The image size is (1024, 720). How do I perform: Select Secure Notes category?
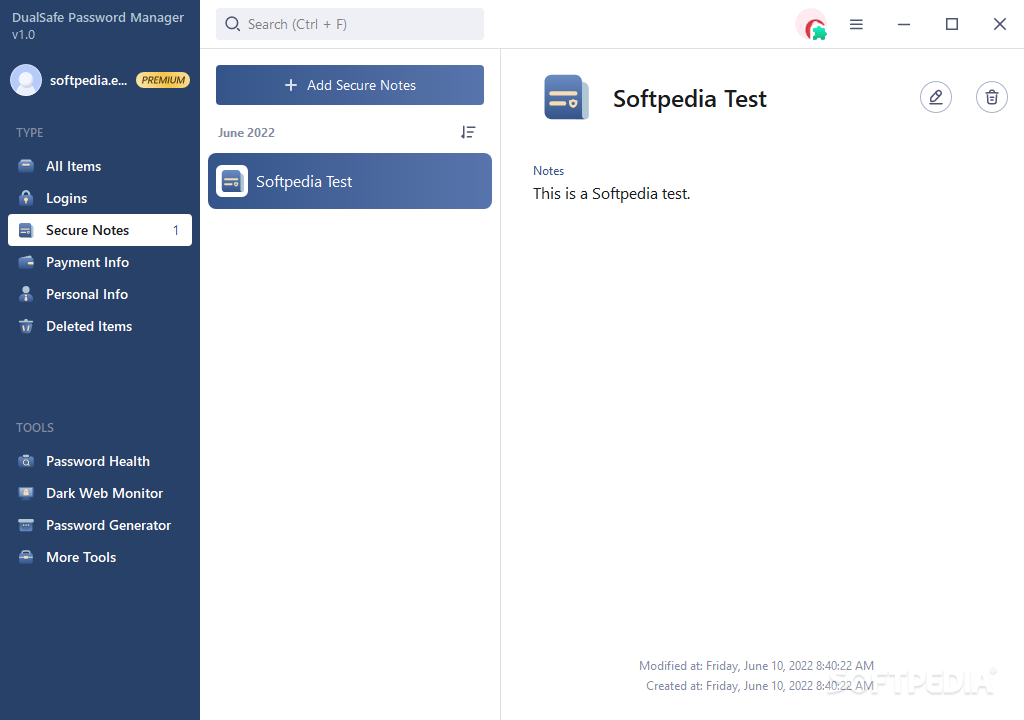[x=100, y=230]
